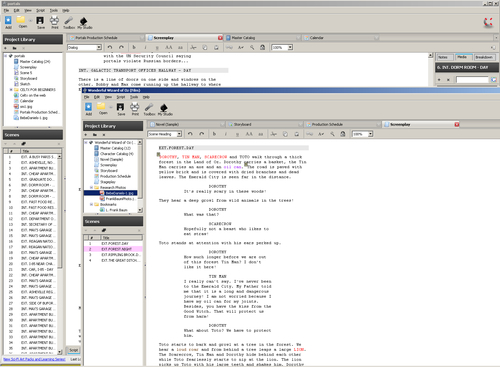The width and height of the screenshot is (500, 367).
Task: Toggle Underline in portals editor toolbar
Action: tap(157, 48)
